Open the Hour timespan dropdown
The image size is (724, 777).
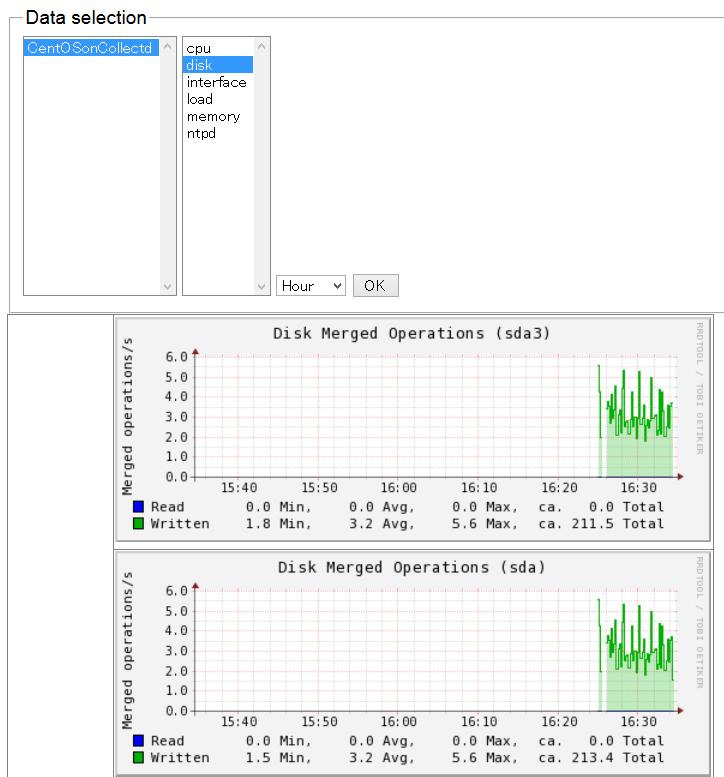click(x=311, y=286)
